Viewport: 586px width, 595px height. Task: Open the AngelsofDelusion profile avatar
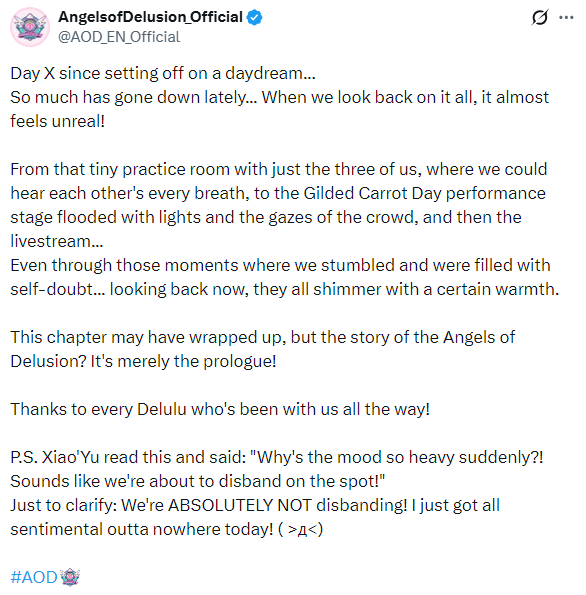click(30, 27)
